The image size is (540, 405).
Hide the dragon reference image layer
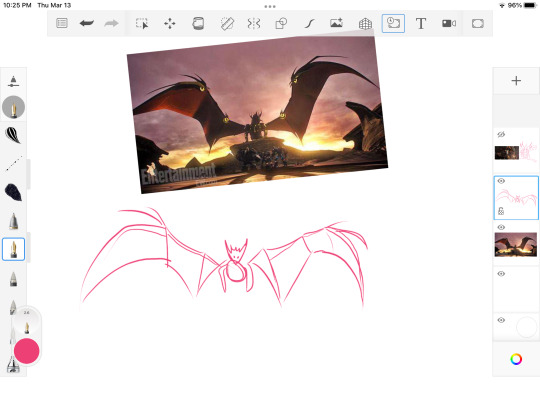(x=501, y=227)
